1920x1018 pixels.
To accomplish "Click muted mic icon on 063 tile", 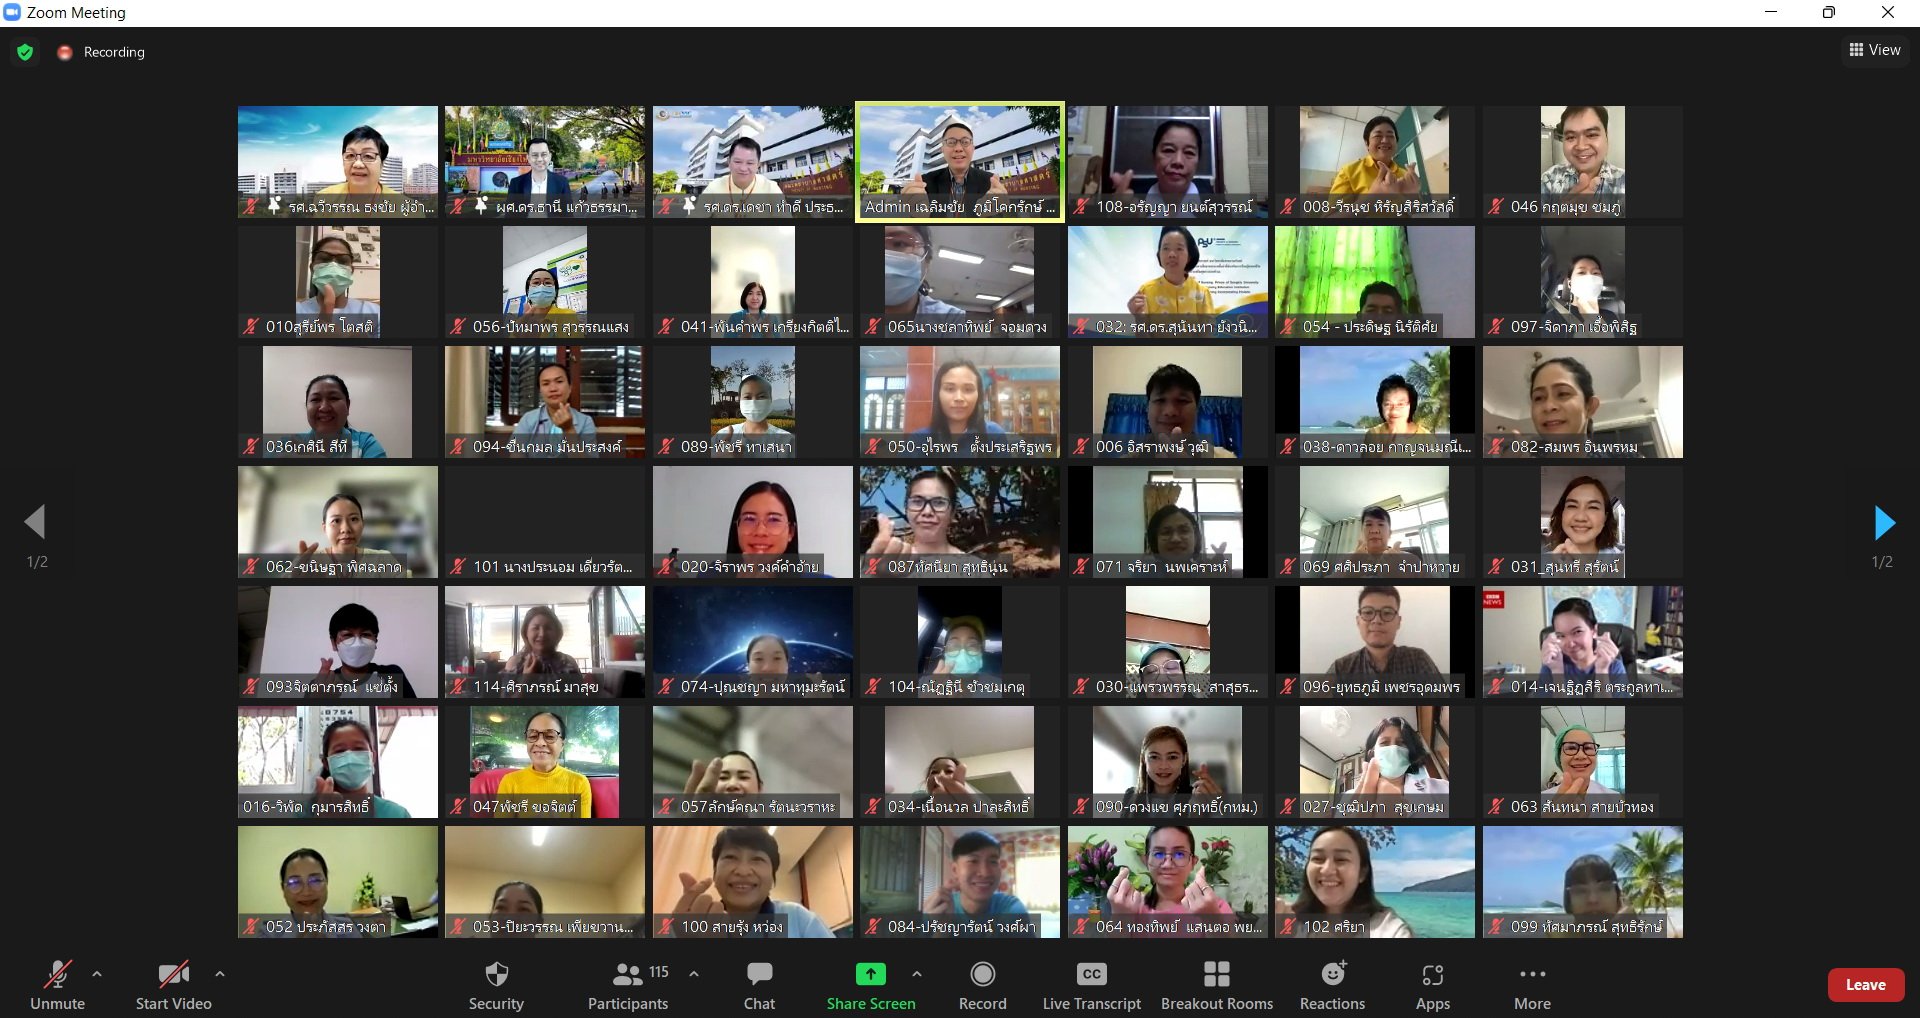I will [1496, 807].
